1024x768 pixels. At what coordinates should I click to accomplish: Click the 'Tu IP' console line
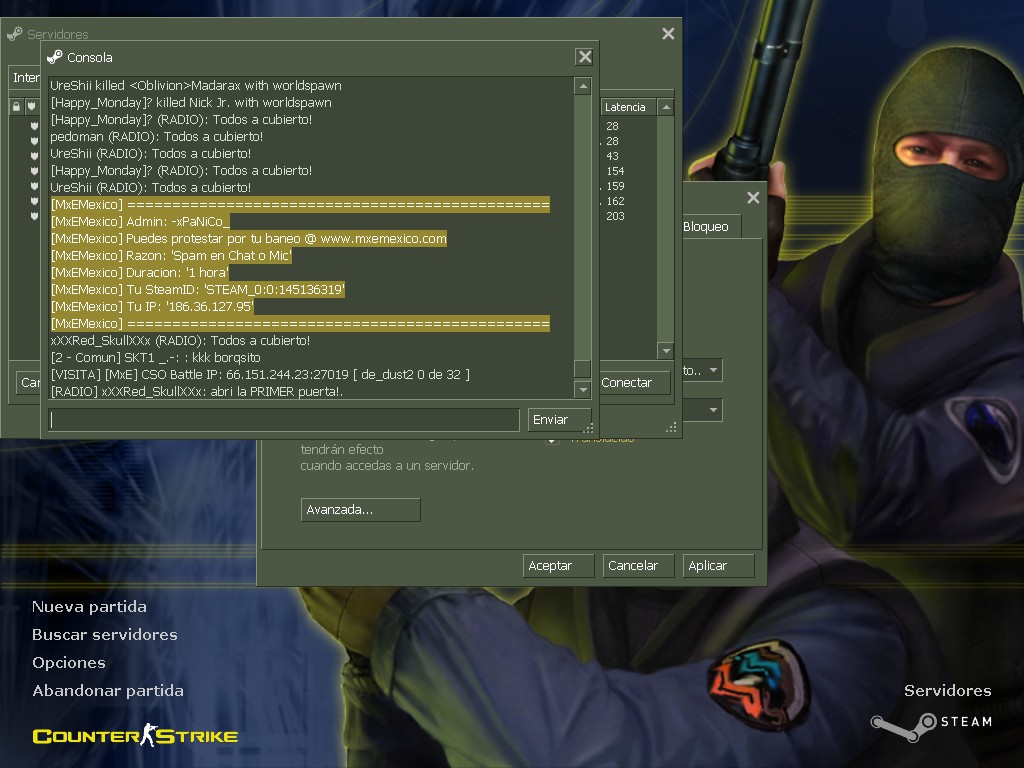coord(152,306)
